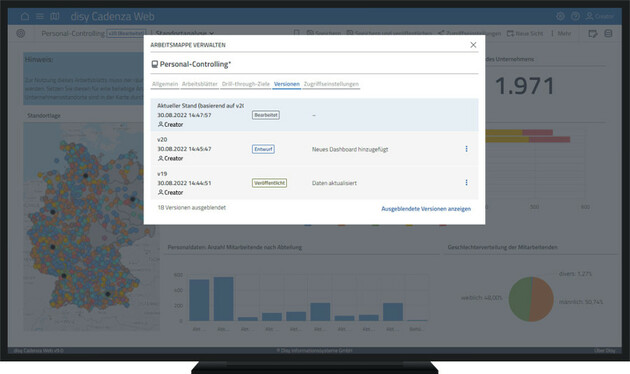Go to the home icon in header
Viewport: 630px width, 374px height.
25,16
